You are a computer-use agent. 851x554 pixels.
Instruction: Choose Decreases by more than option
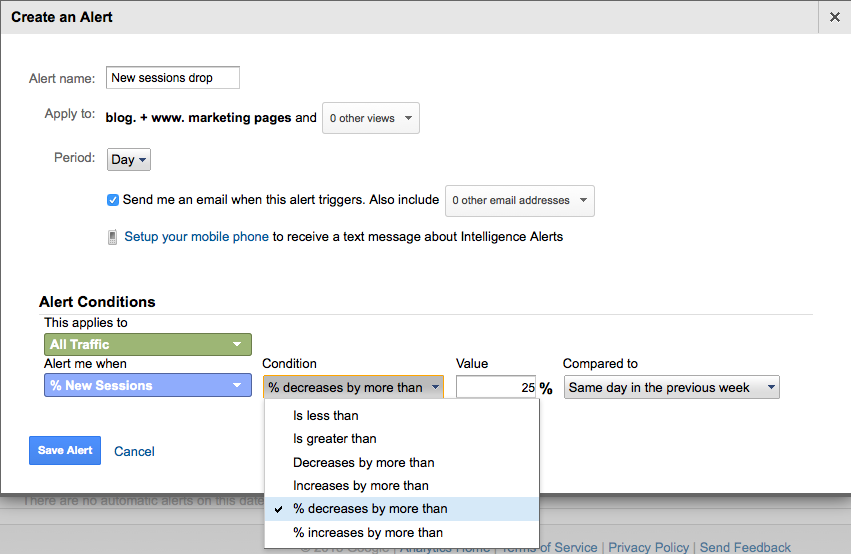(402, 462)
